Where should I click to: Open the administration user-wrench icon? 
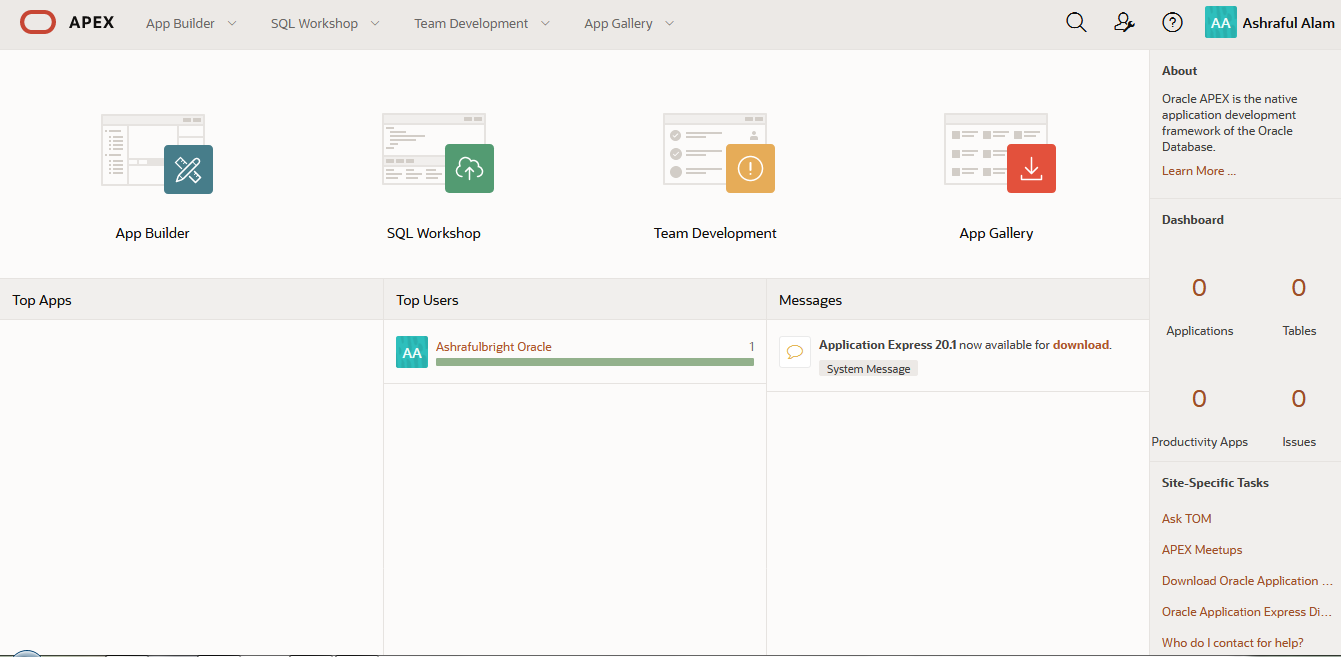pos(1124,23)
